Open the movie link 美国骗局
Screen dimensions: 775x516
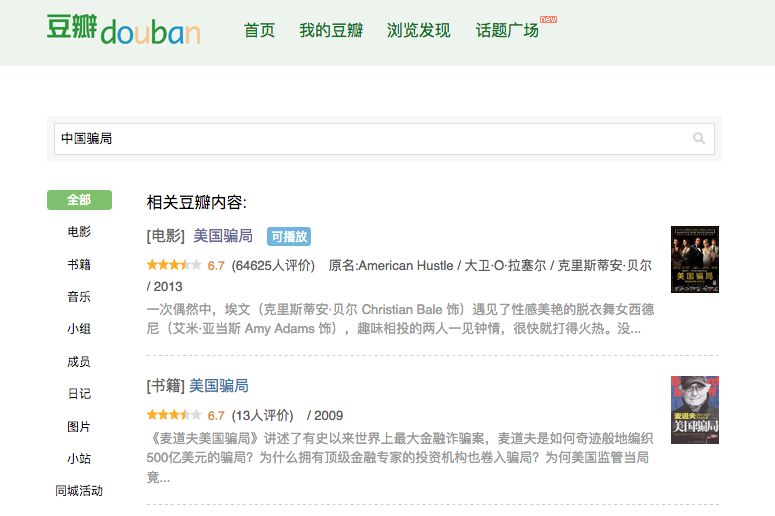pyautogui.click(x=223, y=236)
